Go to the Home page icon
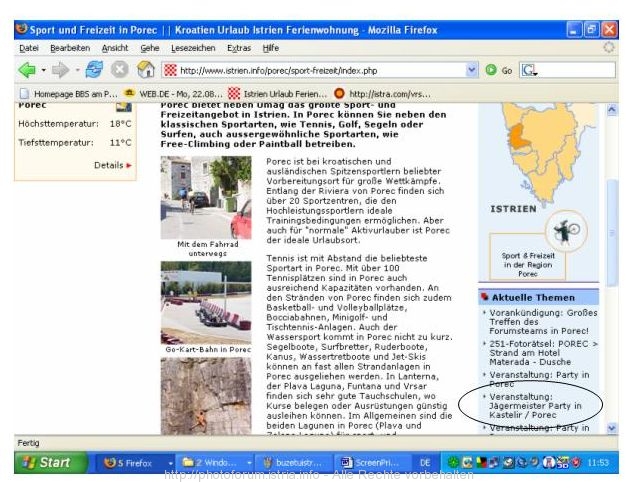637x489 pixels. pyautogui.click(x=145, y=70)
